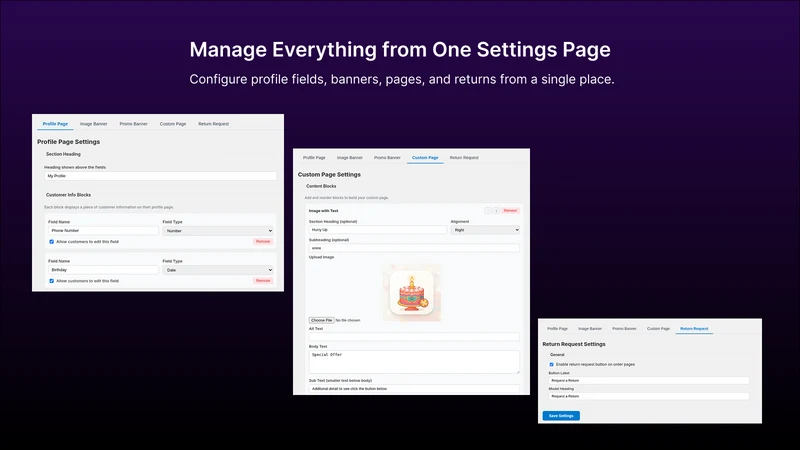800x450 pixels.
Task: Select Return Request tab in Return Request Settings panel
Action: click(x=694, y=329)
